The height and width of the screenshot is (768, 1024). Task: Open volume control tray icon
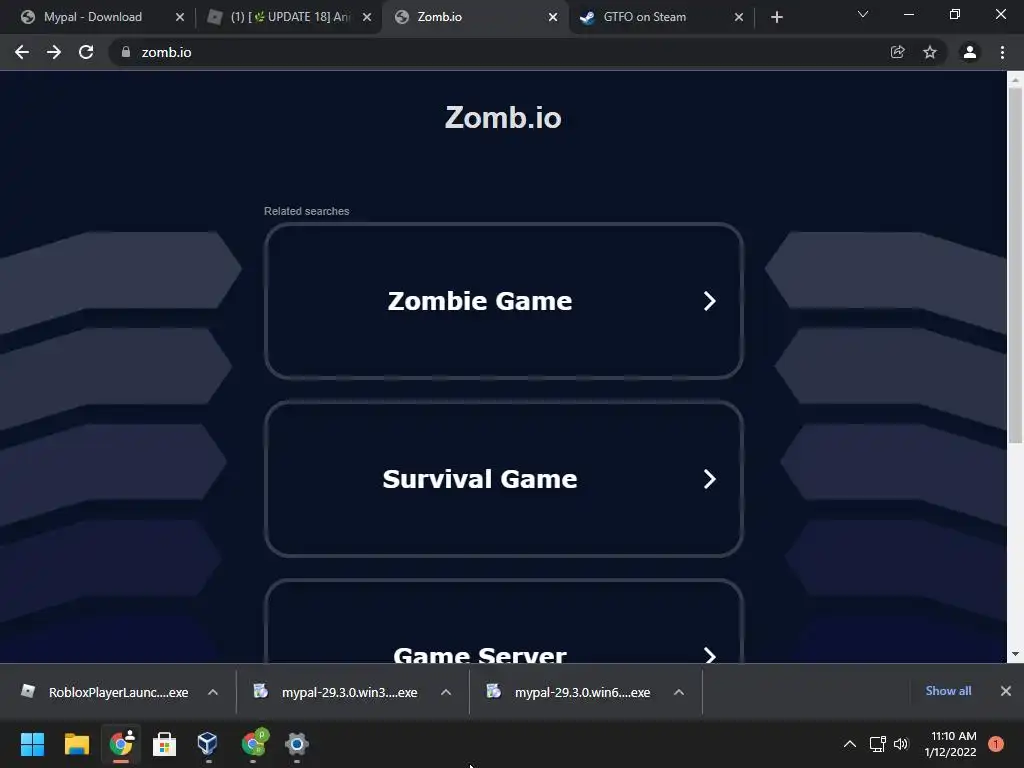coord(901,744)
